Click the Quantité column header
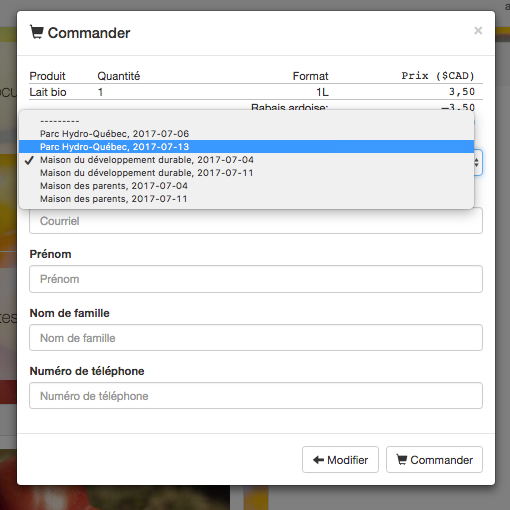 click(x=119, y=76)
